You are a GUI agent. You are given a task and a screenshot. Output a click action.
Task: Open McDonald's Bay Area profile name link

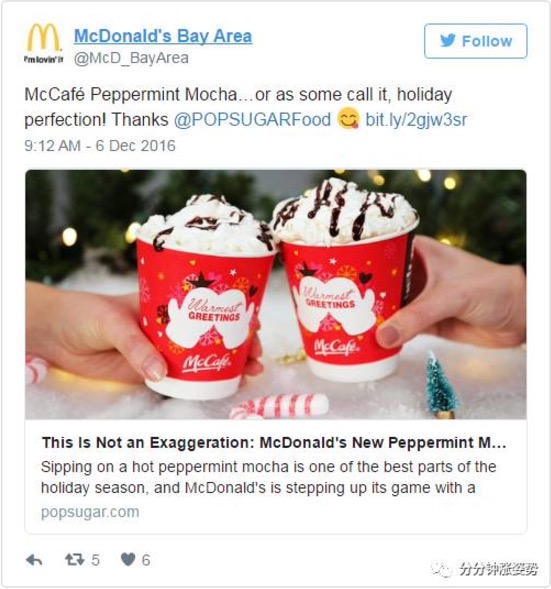163,36
